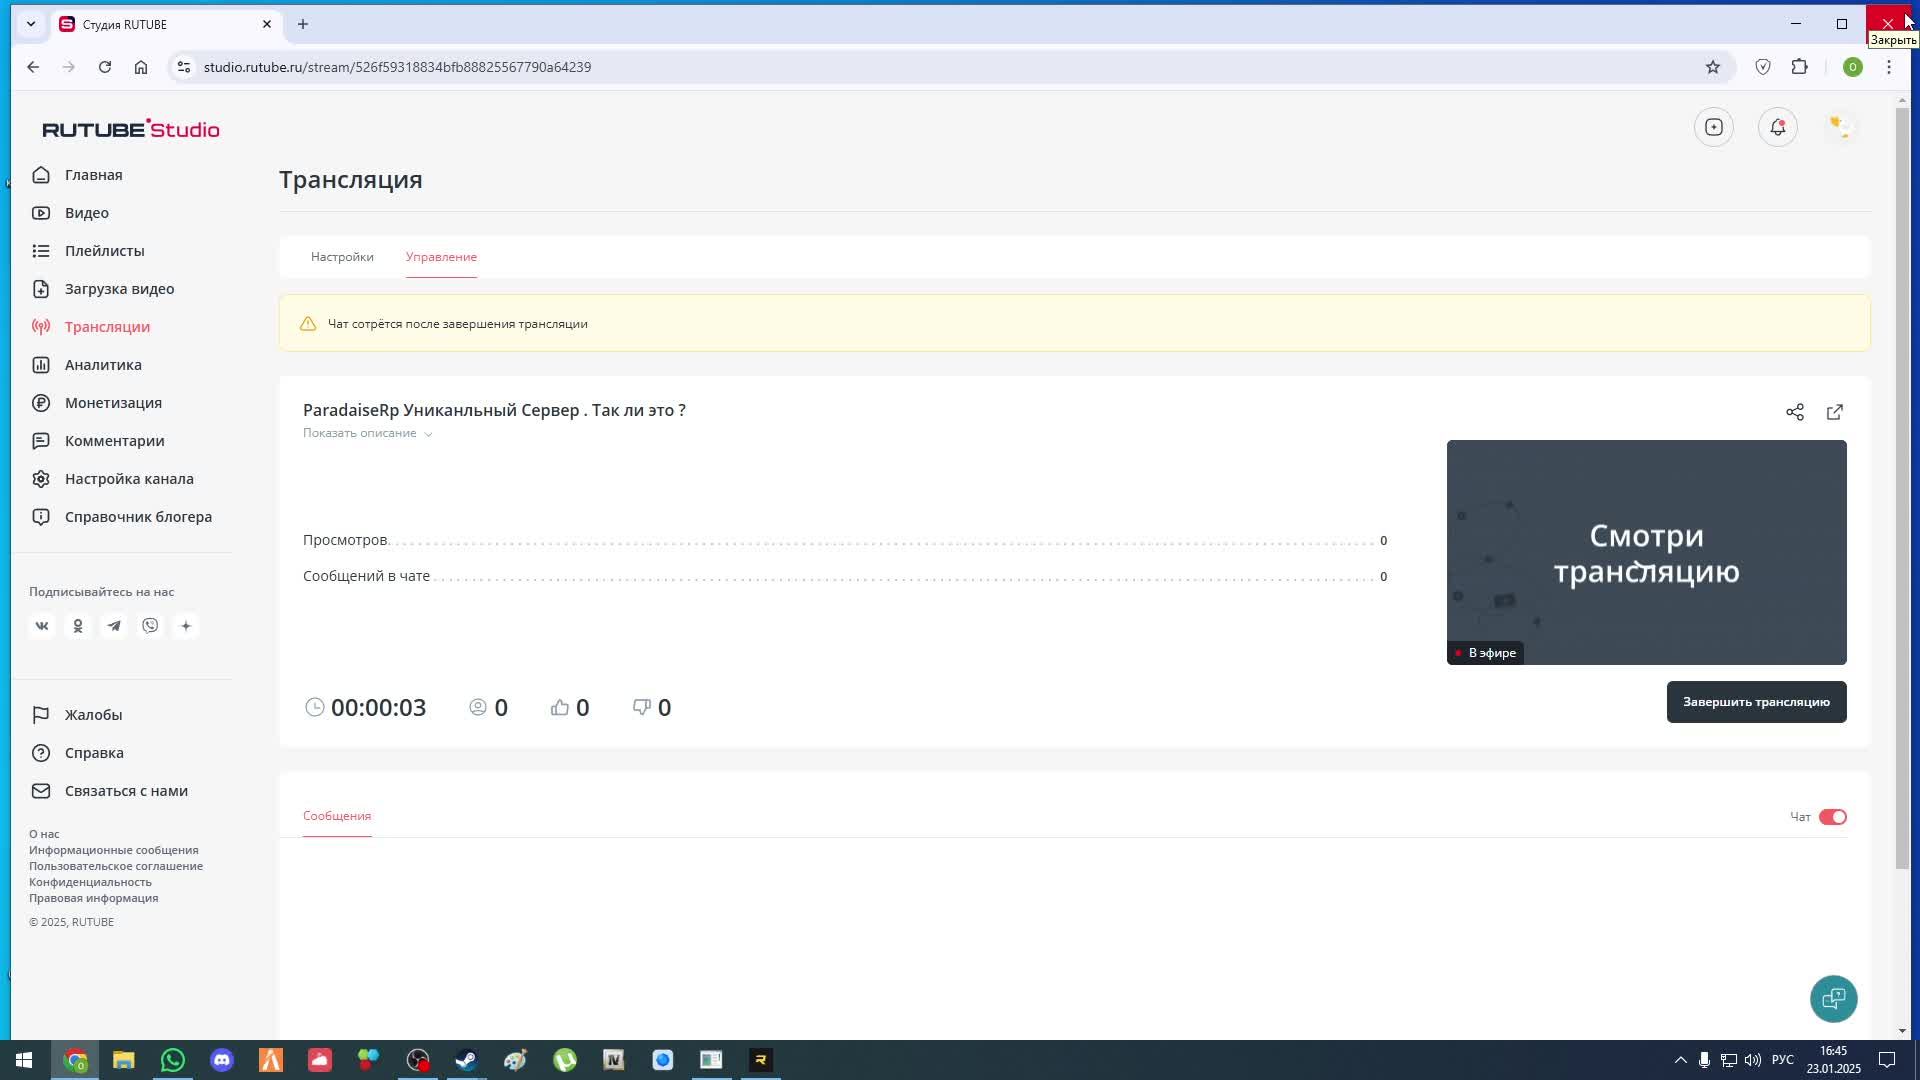Open Монетизация in the sidebar
Screen dimensions: 1920x1080
[x=113, y=403]
